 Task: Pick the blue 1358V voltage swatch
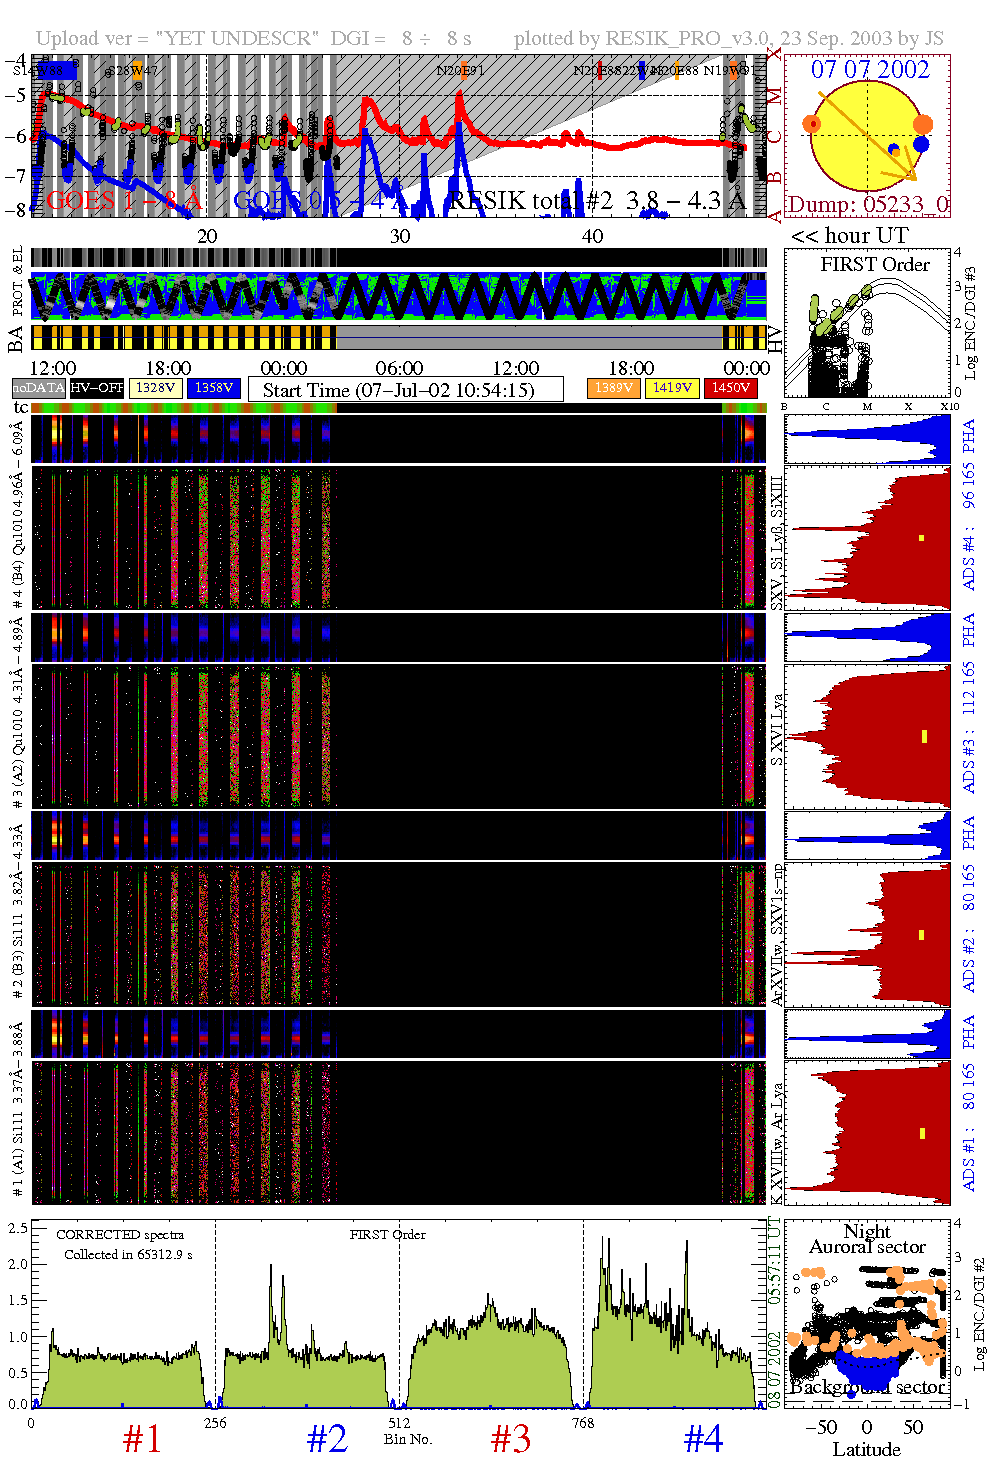(214, 388)
